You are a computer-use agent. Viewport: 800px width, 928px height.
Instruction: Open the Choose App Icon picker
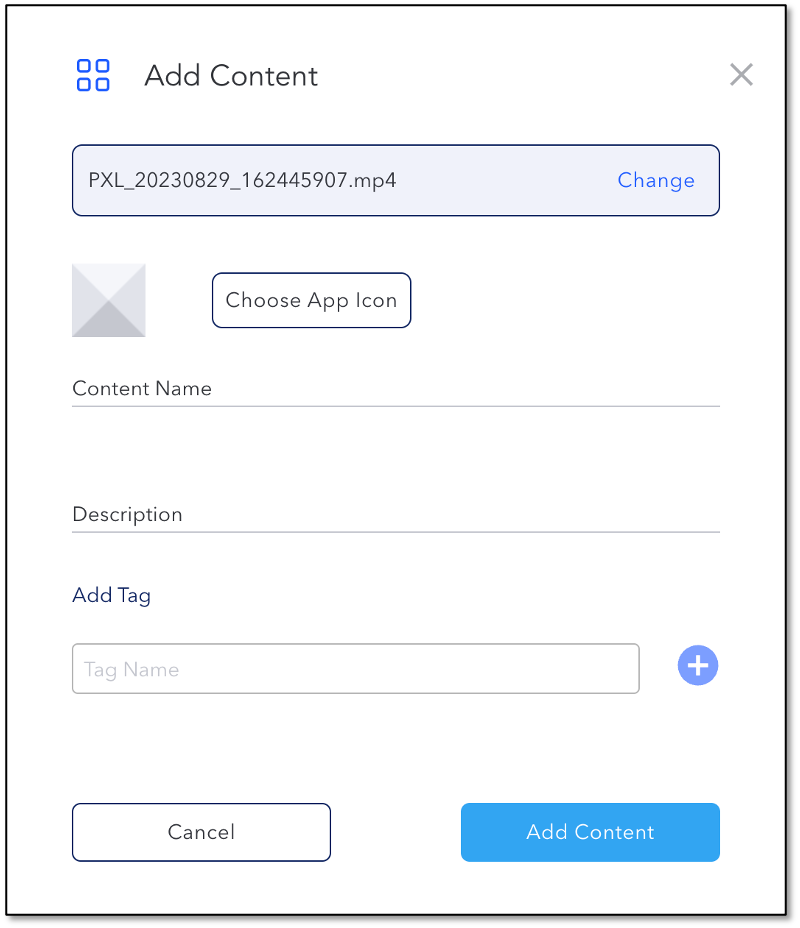click(x=311, y=300)
